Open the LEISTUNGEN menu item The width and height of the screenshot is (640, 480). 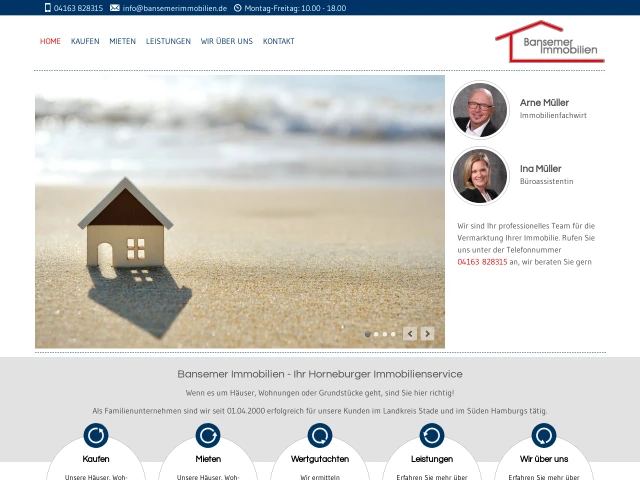[168, 42]
